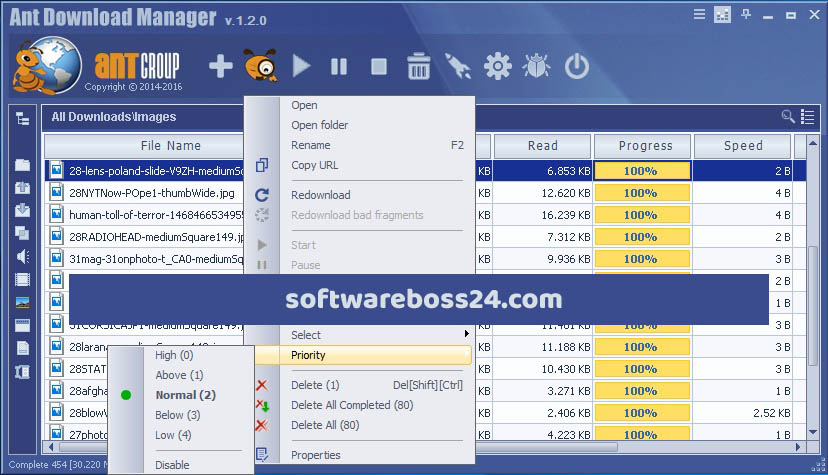828x475 pixels.
Task: Open settings with the gear icon
Action: (x=497, y=66)
